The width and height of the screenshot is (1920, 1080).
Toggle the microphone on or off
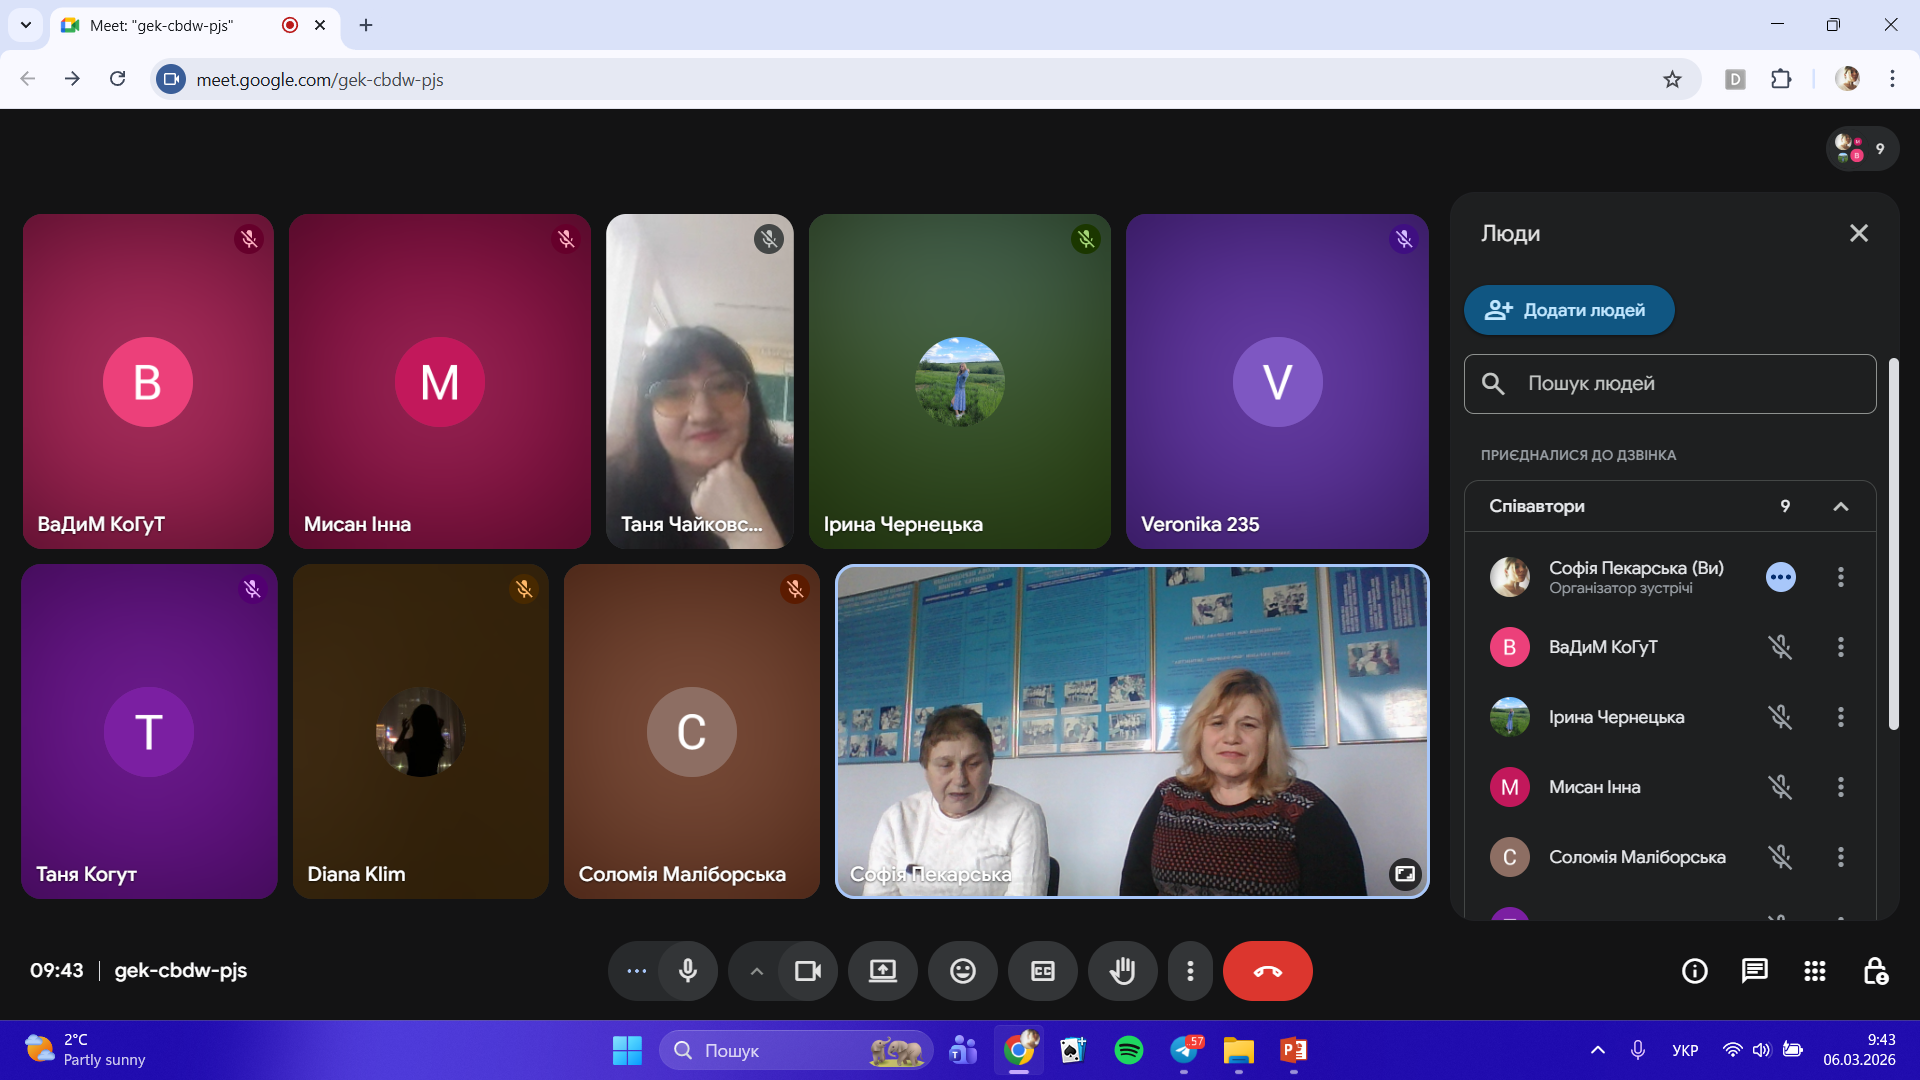[x=688, y=970]
